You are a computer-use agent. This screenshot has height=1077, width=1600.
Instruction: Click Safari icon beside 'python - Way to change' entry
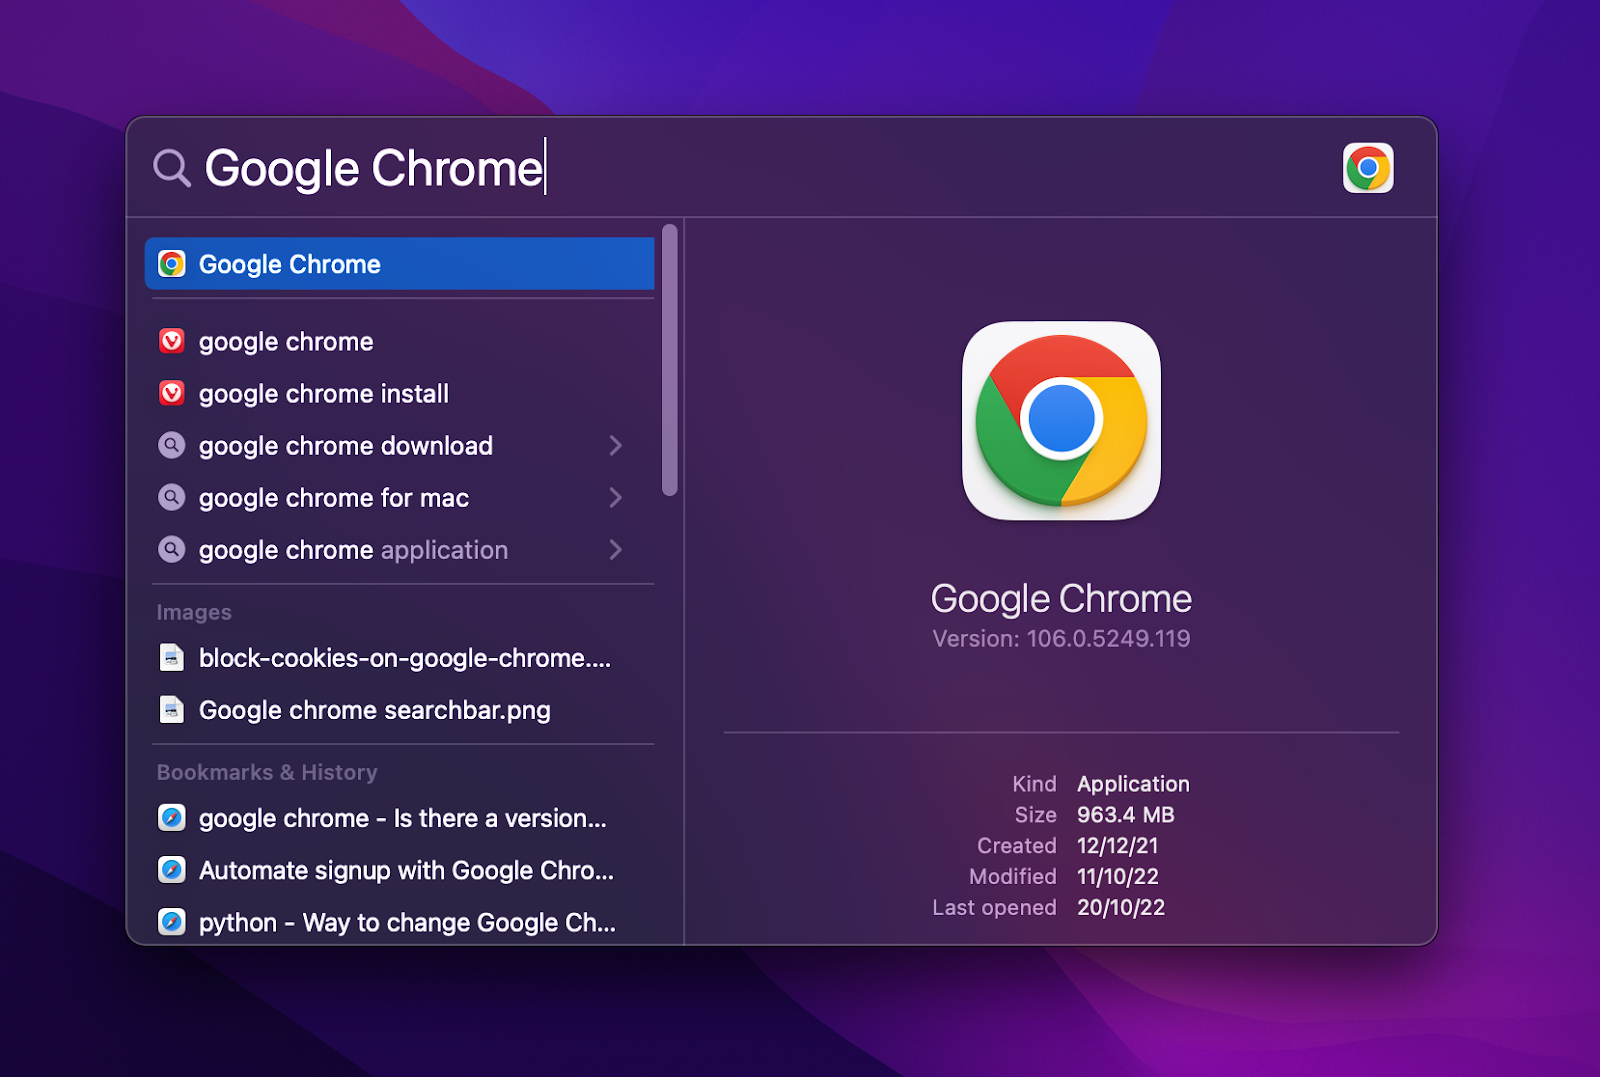point(172,922)
